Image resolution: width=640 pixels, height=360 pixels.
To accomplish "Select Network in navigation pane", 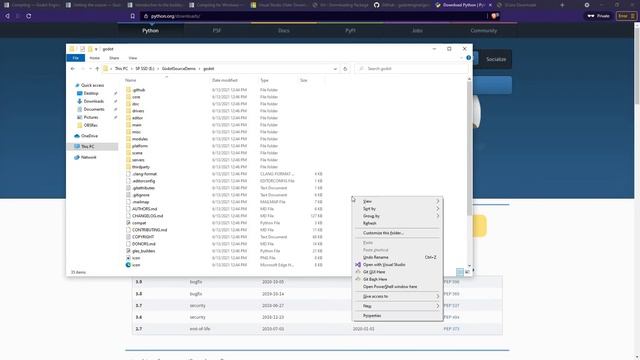I will coord(88,157).
